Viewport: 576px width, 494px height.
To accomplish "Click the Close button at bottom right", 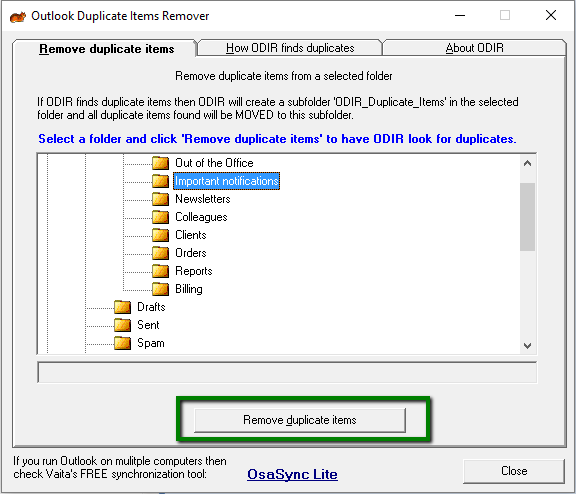I will pos(514,471).
